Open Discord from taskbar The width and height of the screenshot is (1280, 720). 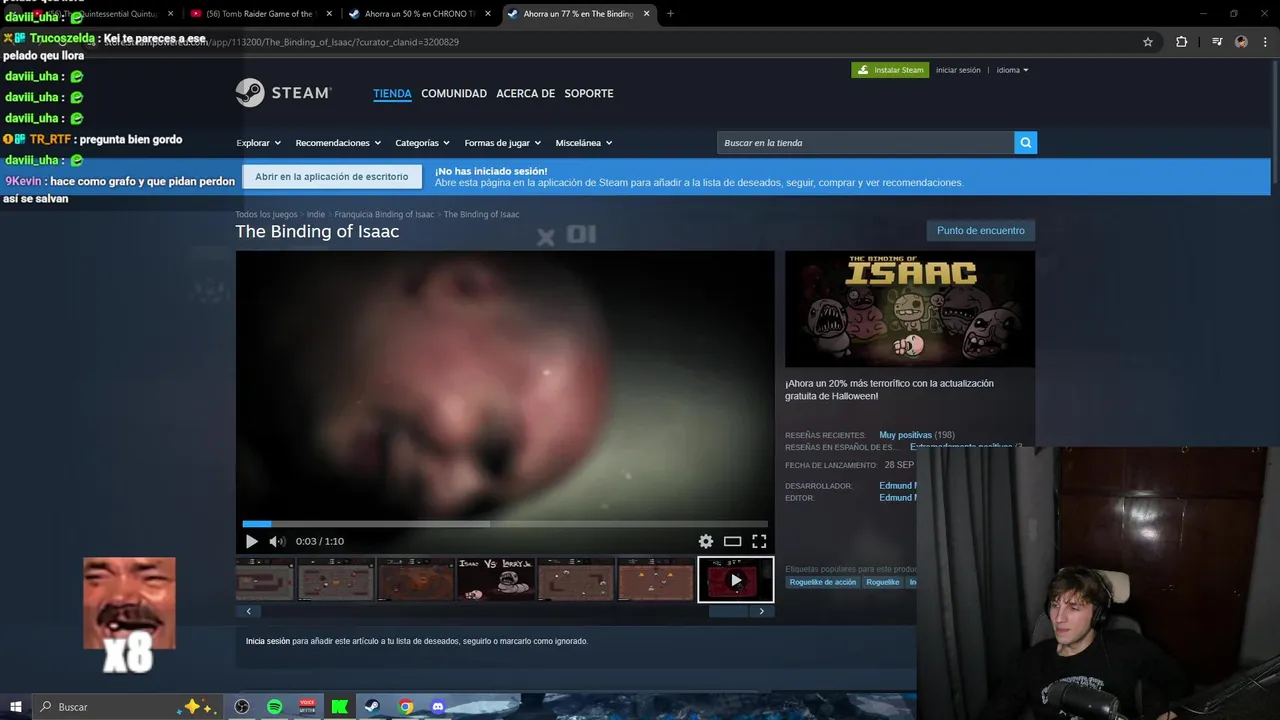click(x=437, y=707)
